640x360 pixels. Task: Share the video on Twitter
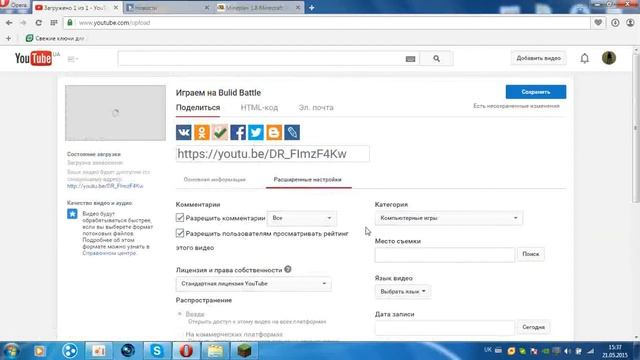(256, 132)
